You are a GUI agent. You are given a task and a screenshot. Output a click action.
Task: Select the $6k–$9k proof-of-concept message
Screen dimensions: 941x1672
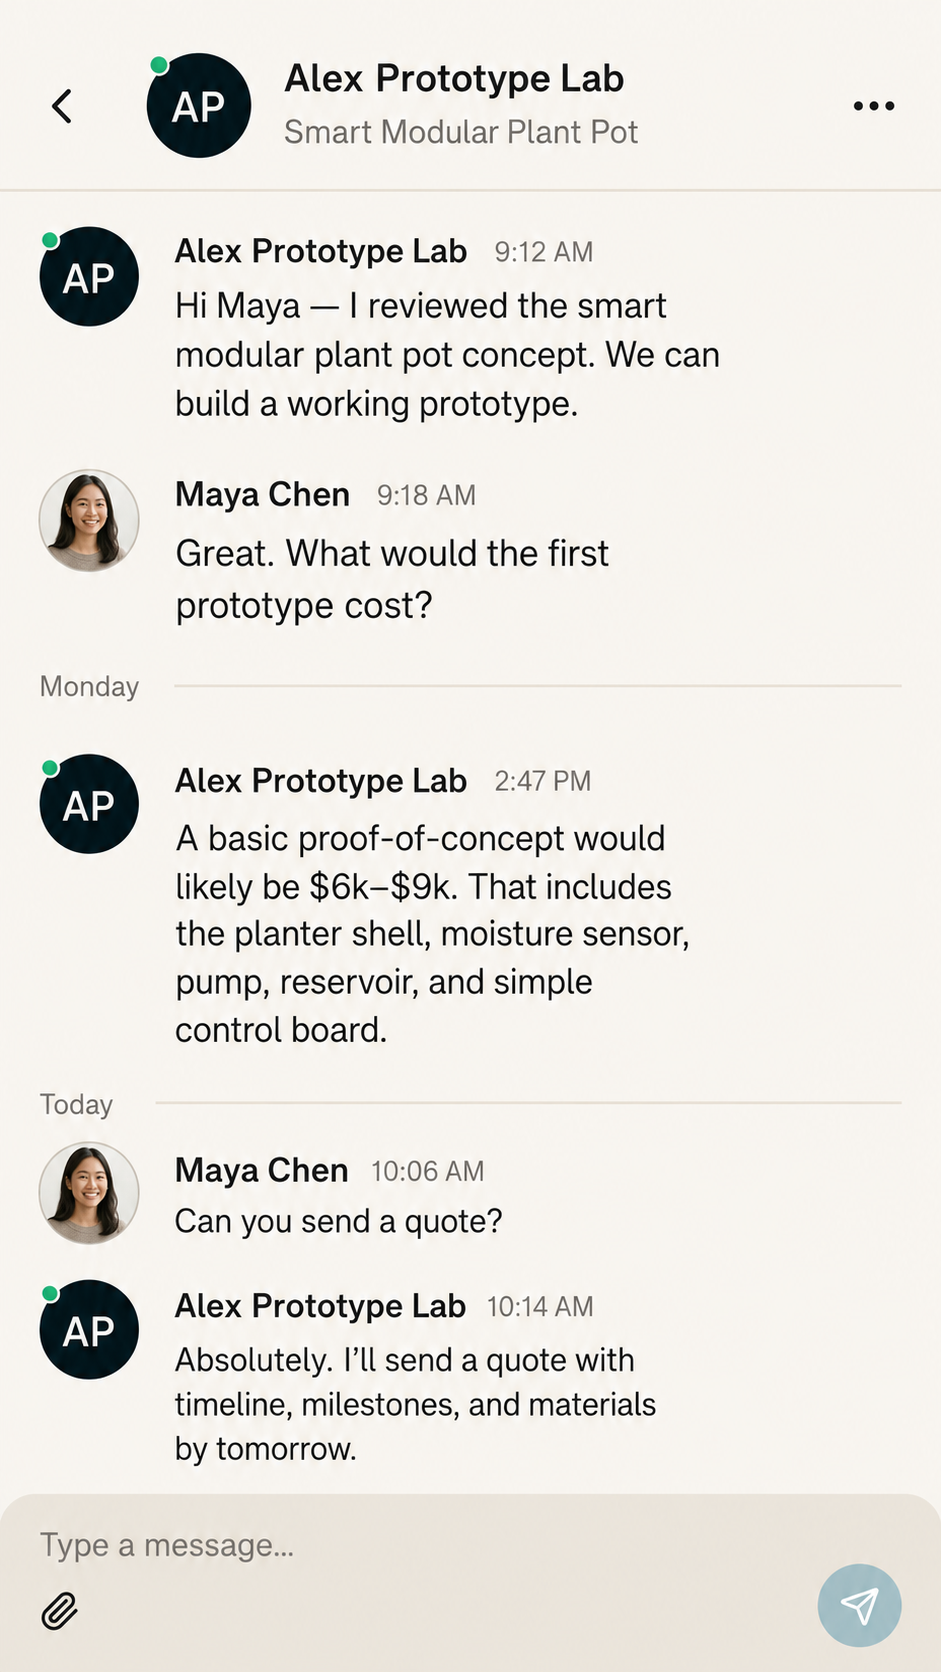pos(432,934)
